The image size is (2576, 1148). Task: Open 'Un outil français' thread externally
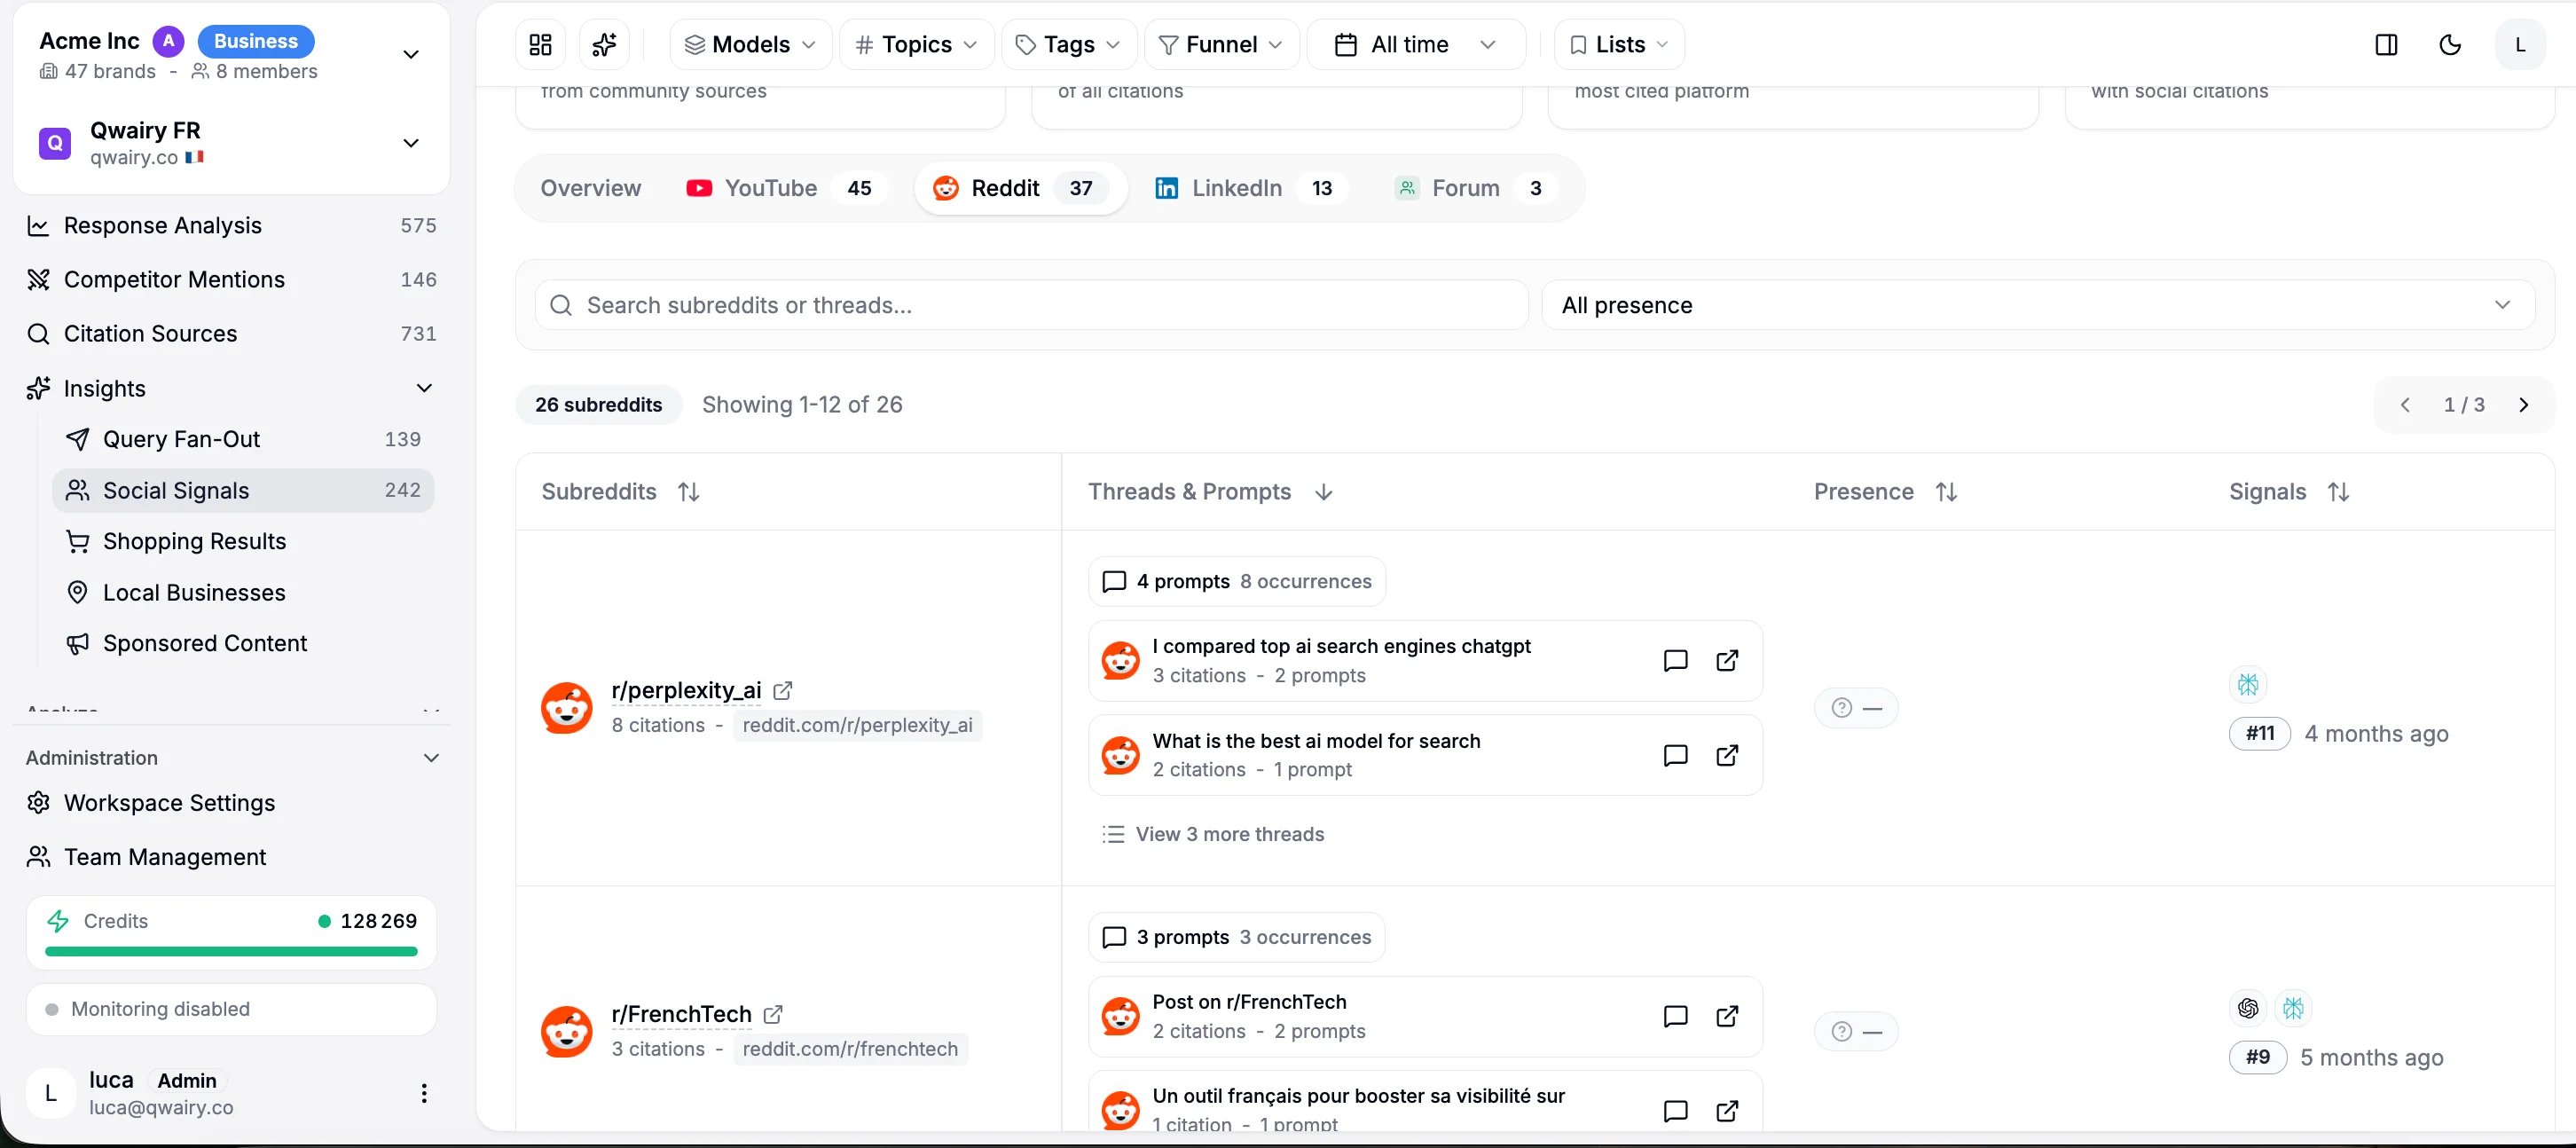click(x=1727, y=1111)
